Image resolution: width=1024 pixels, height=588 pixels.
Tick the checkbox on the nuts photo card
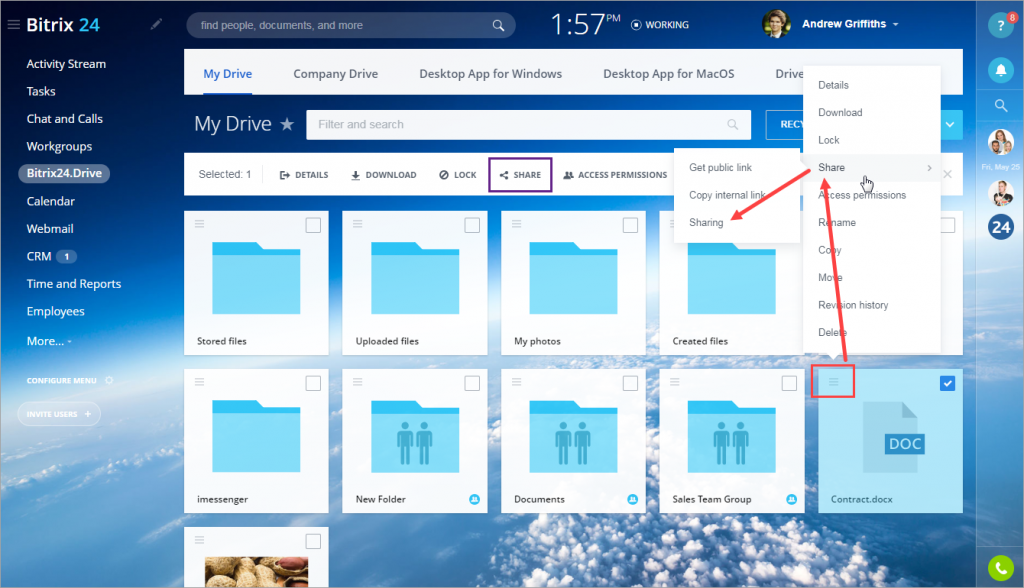click(313, 542)
